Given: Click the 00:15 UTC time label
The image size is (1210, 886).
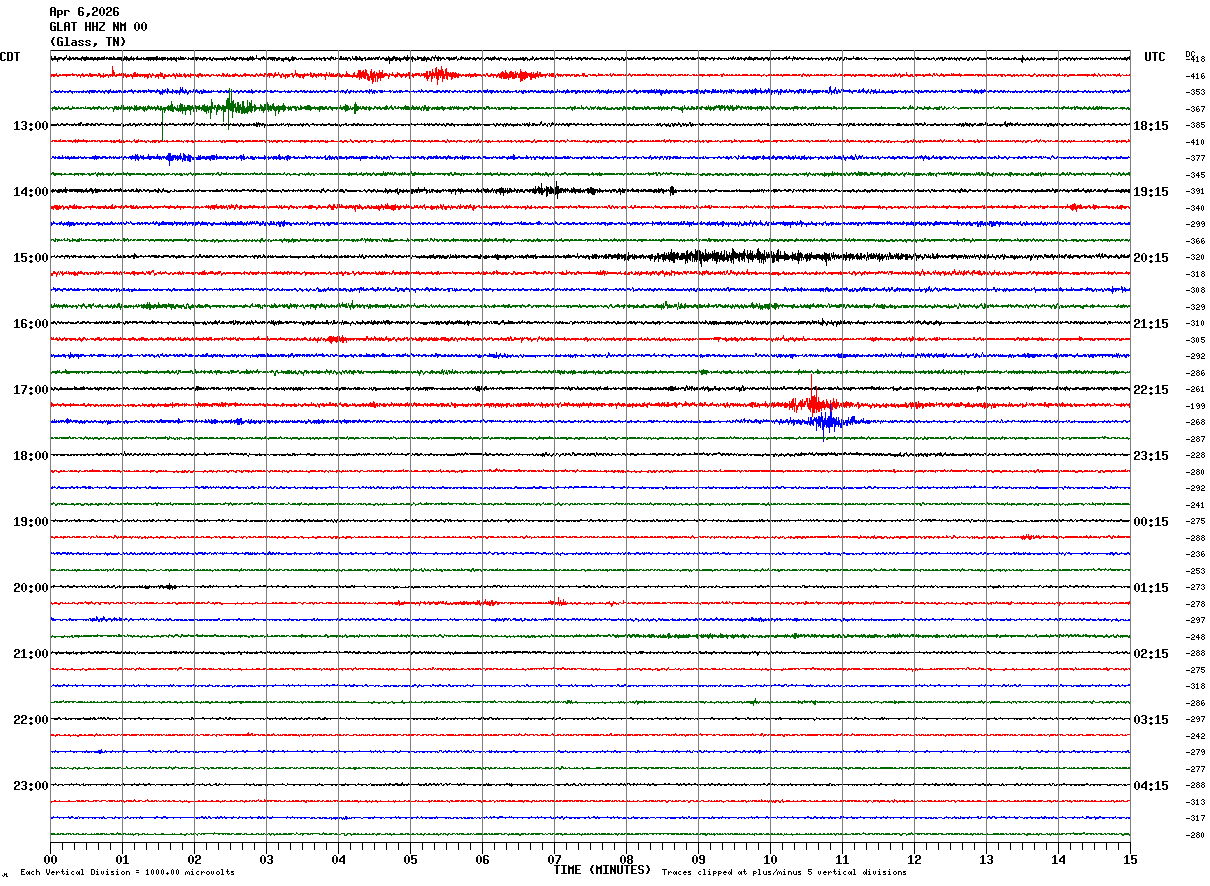Looking at the screenshot, I should click(1151, 522).
